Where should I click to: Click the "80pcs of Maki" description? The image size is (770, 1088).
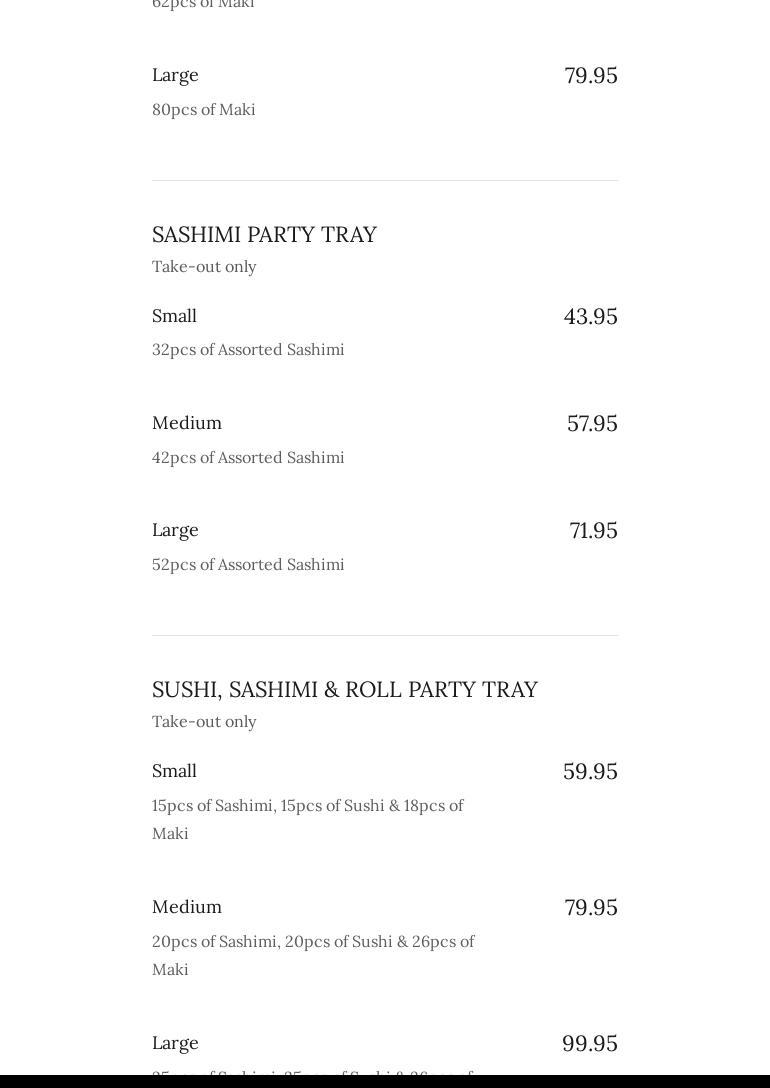coord(203,109)
